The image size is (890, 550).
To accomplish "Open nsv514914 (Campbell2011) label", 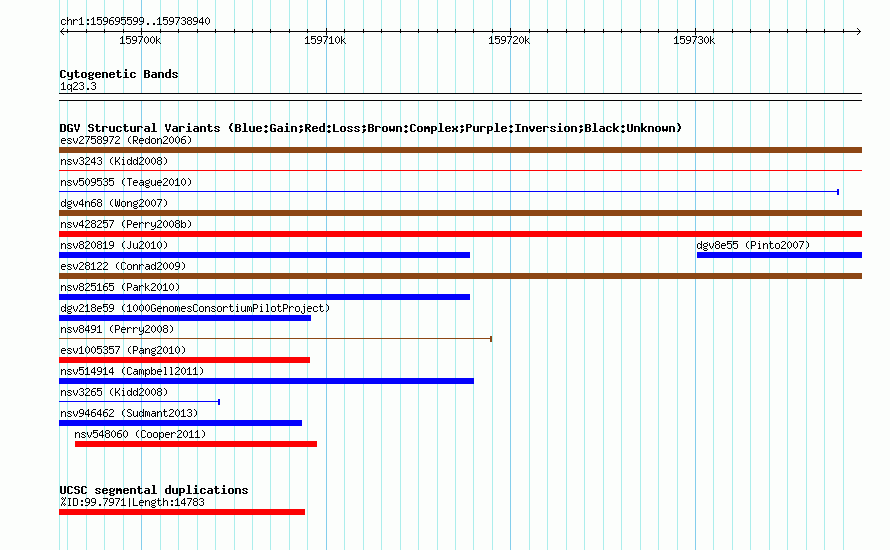I will point(132,371).
